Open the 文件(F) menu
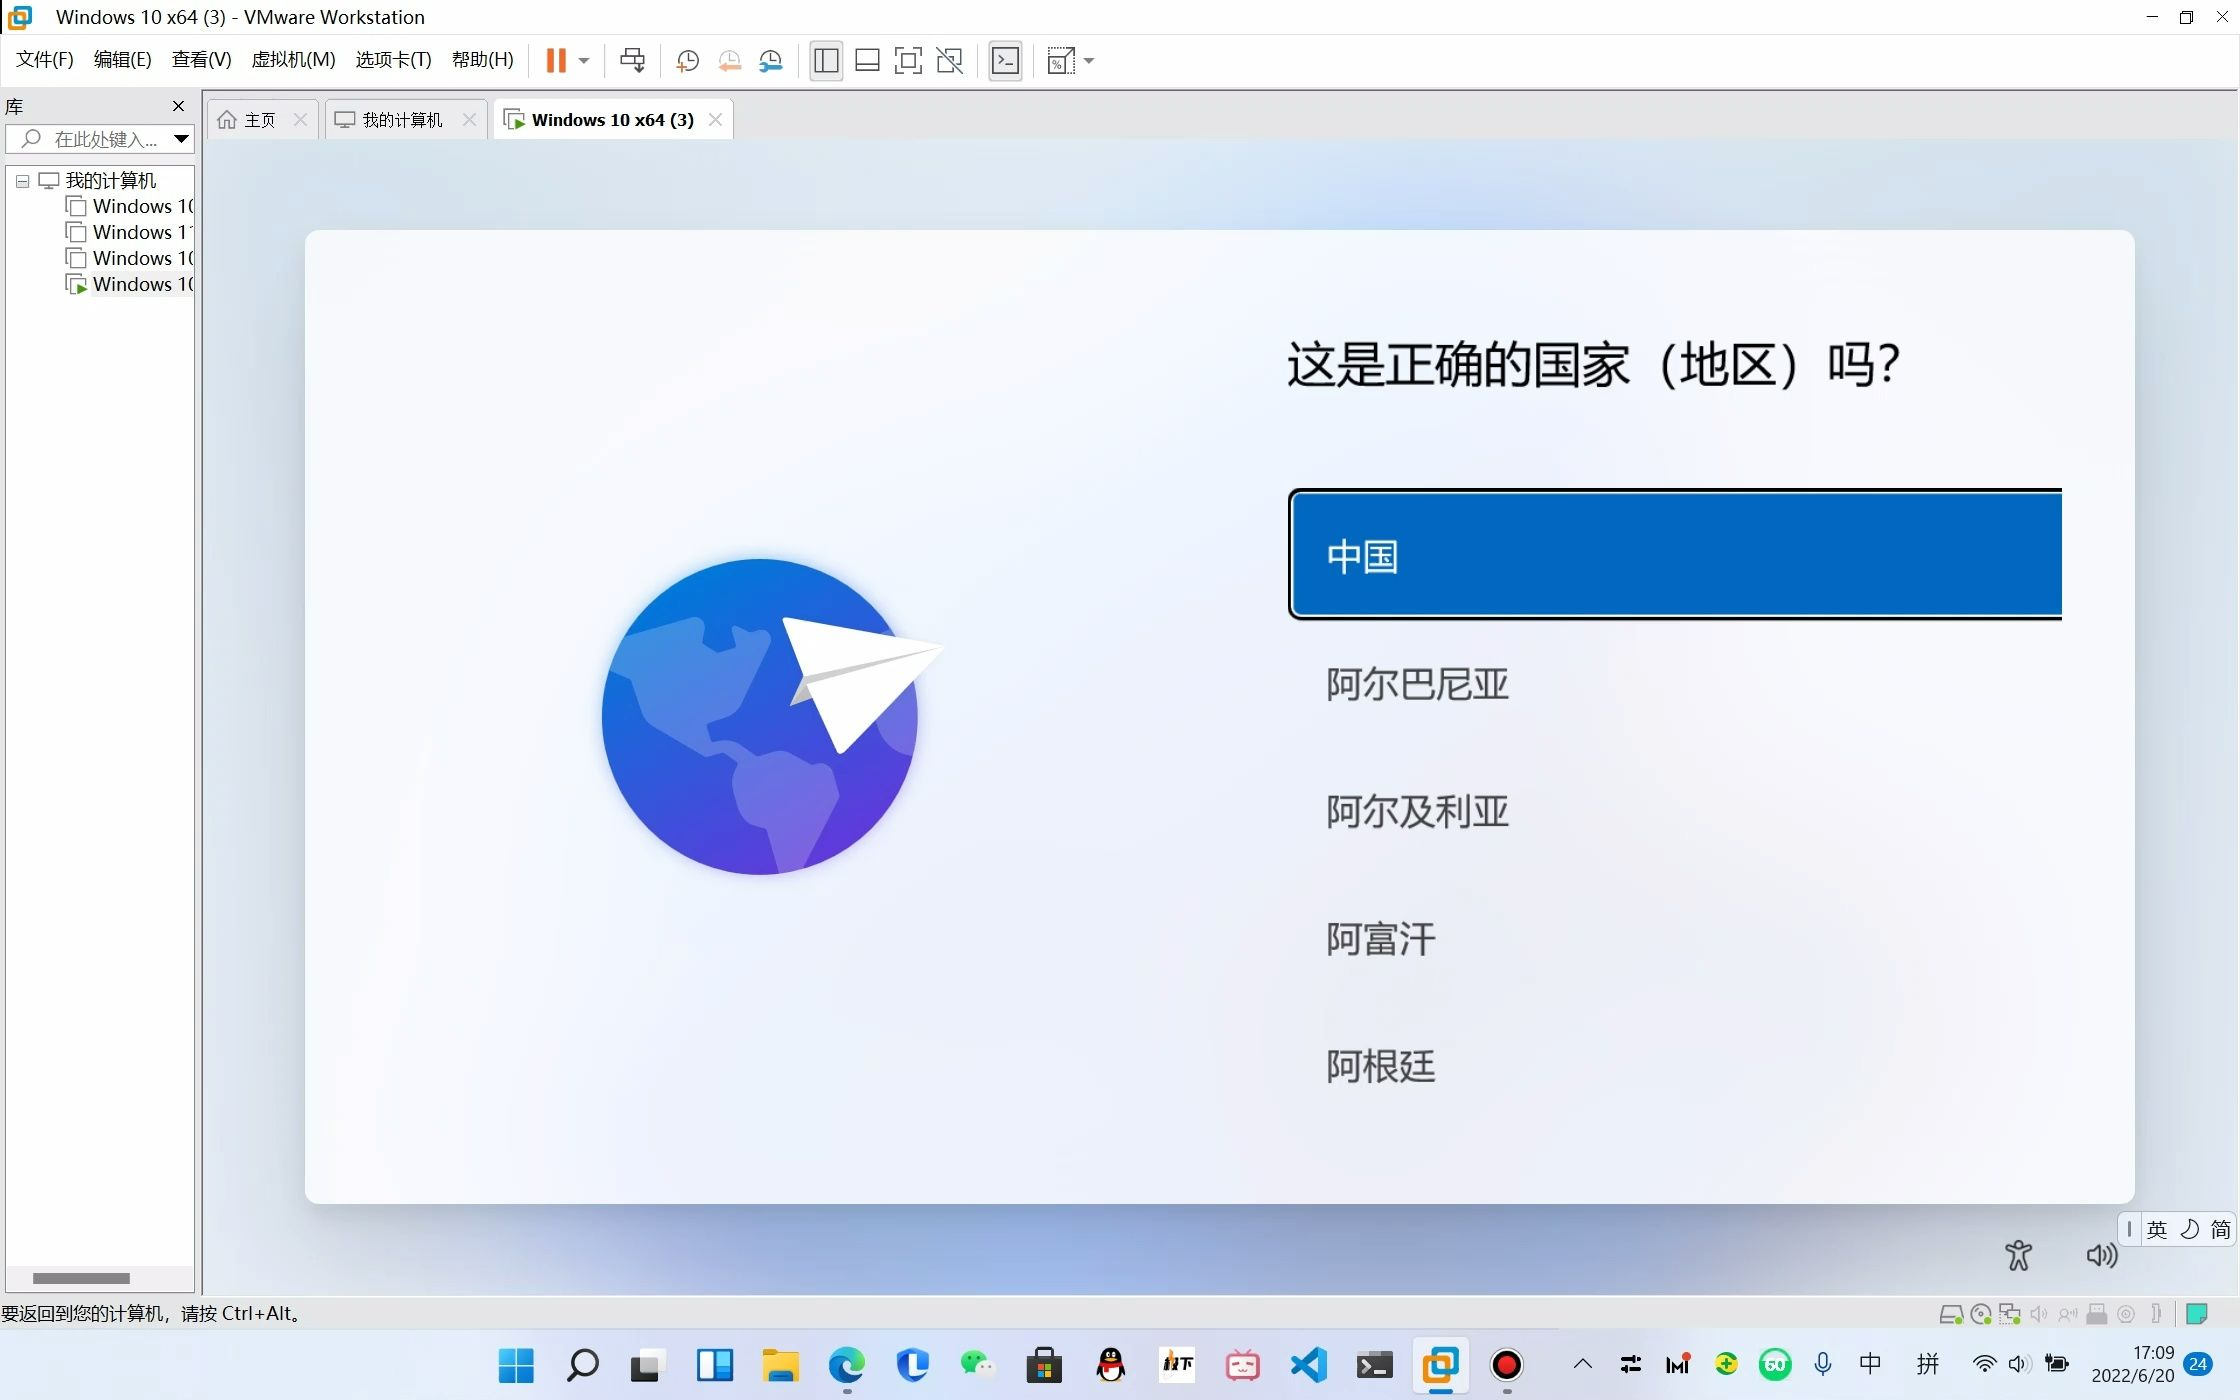The width and height of the screenshot is (2240, 1400). coord(45,60)
